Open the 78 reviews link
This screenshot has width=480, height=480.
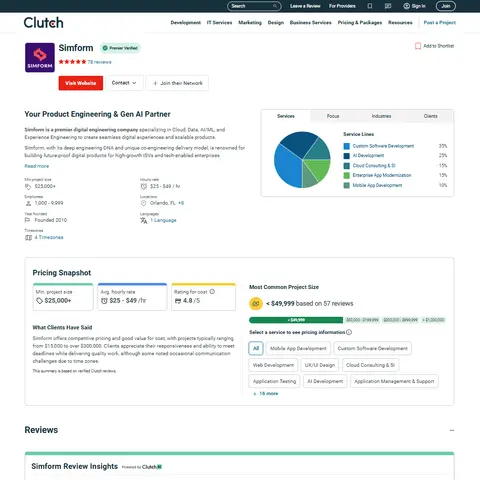click(x=99, y=62)
